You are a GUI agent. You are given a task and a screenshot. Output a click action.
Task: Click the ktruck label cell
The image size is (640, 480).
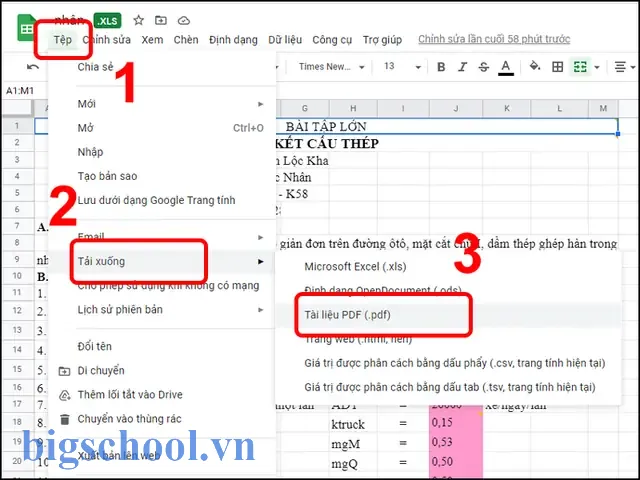click(x=353, y=424)
